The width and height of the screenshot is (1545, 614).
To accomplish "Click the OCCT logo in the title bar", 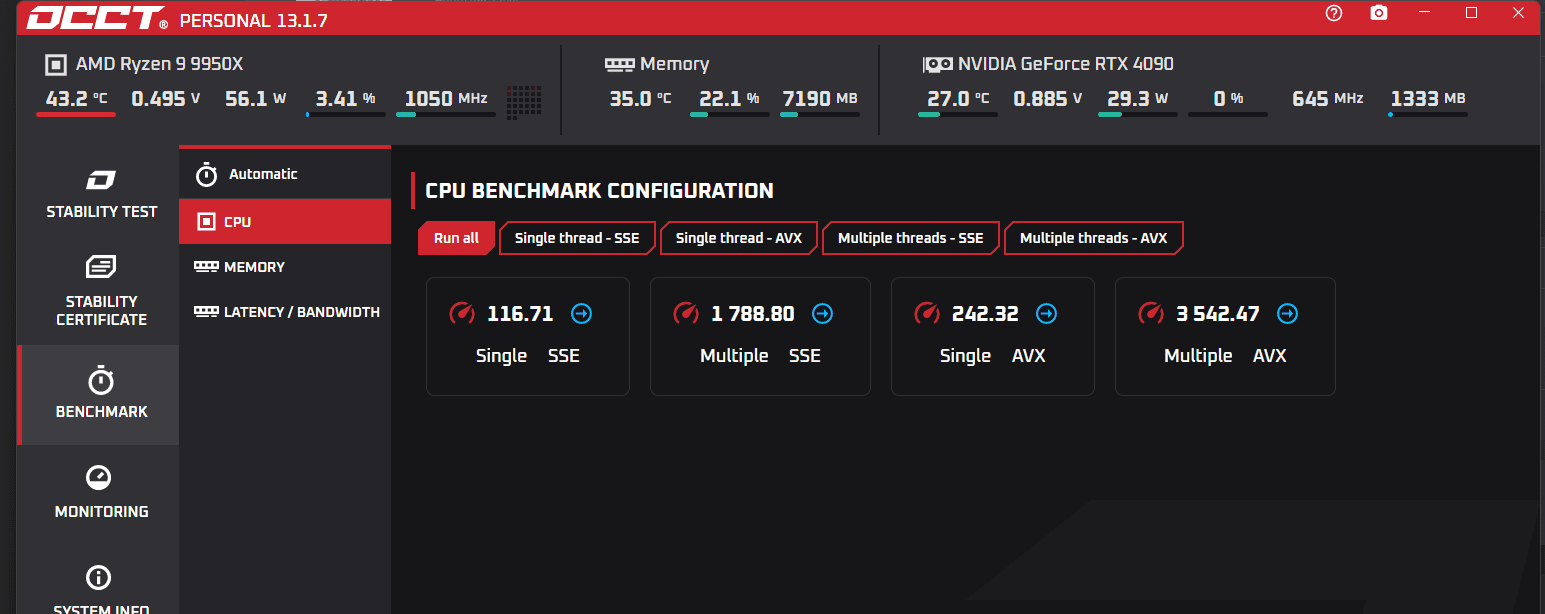I will coord(96,18).
